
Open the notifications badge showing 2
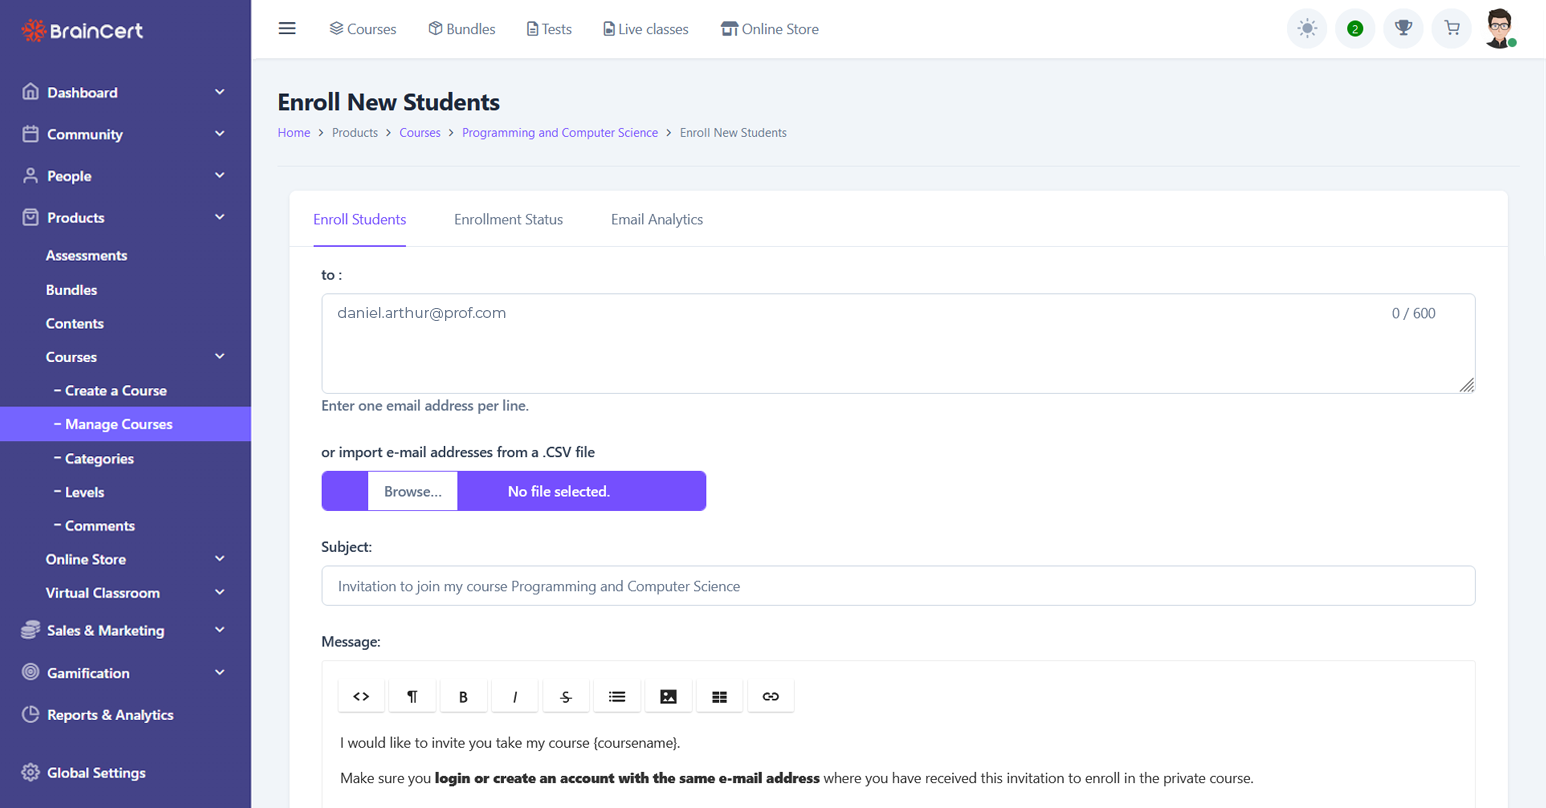click(x=1355, y=28)
